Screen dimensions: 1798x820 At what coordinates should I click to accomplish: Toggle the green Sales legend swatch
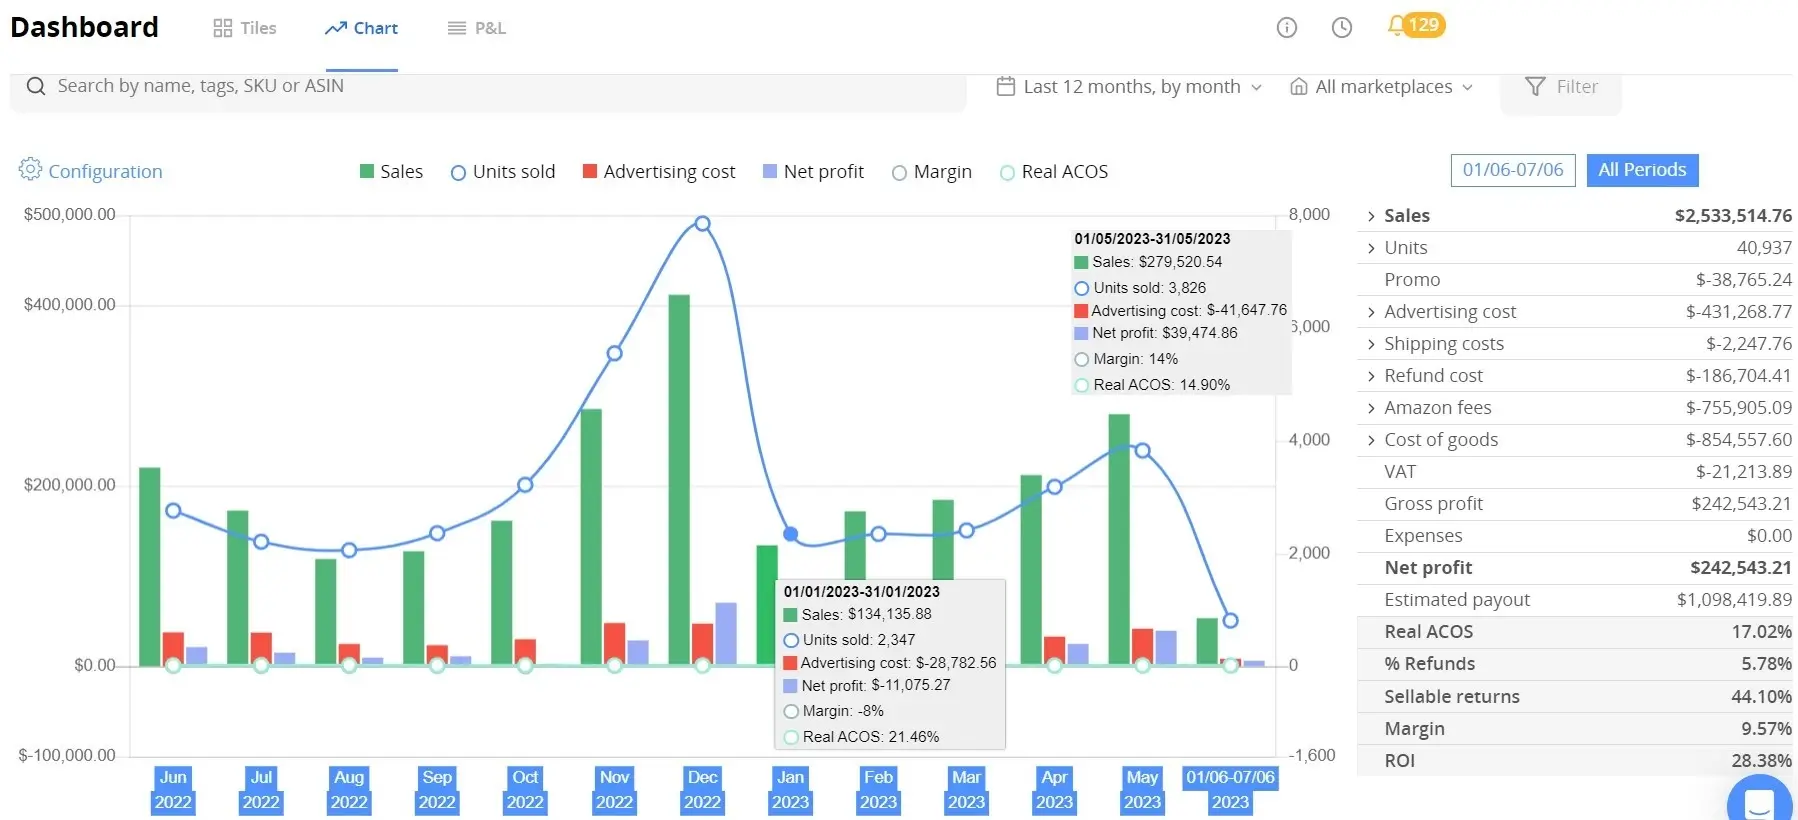coord(367,171)
